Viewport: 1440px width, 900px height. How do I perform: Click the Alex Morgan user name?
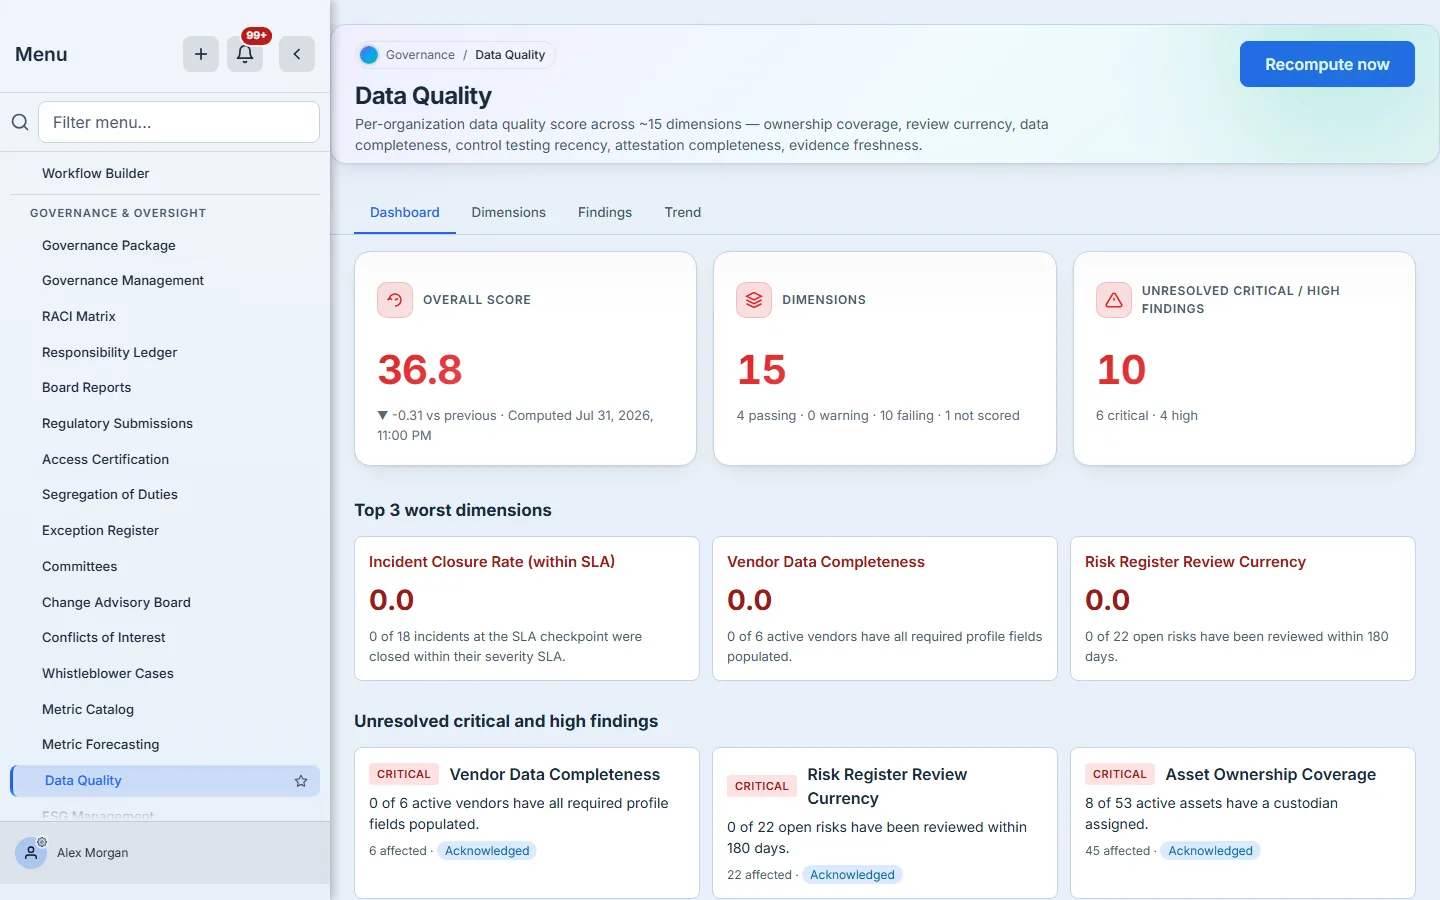[x=93, y=853]
